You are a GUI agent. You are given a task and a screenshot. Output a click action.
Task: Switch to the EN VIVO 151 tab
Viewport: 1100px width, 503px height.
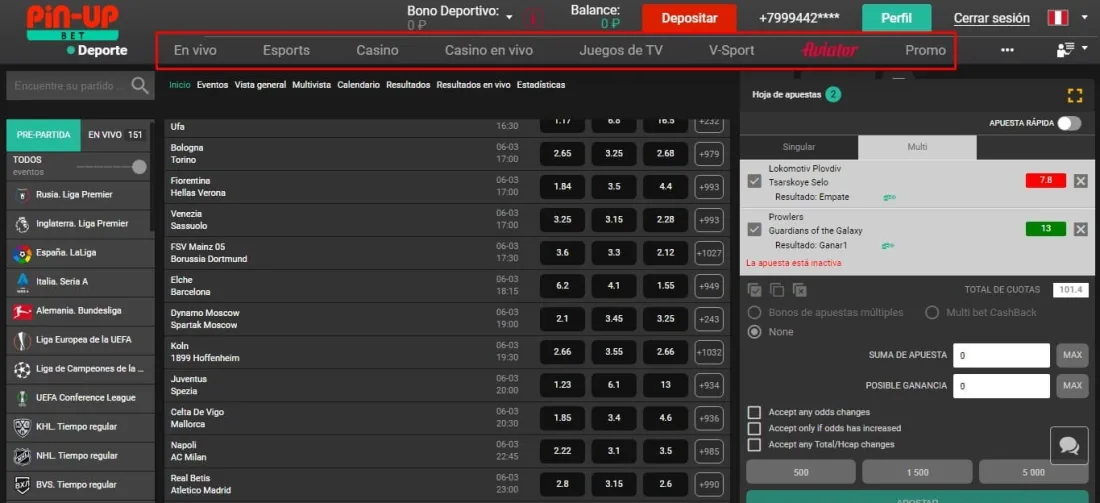pyautogui.click(x=116, y=135)
